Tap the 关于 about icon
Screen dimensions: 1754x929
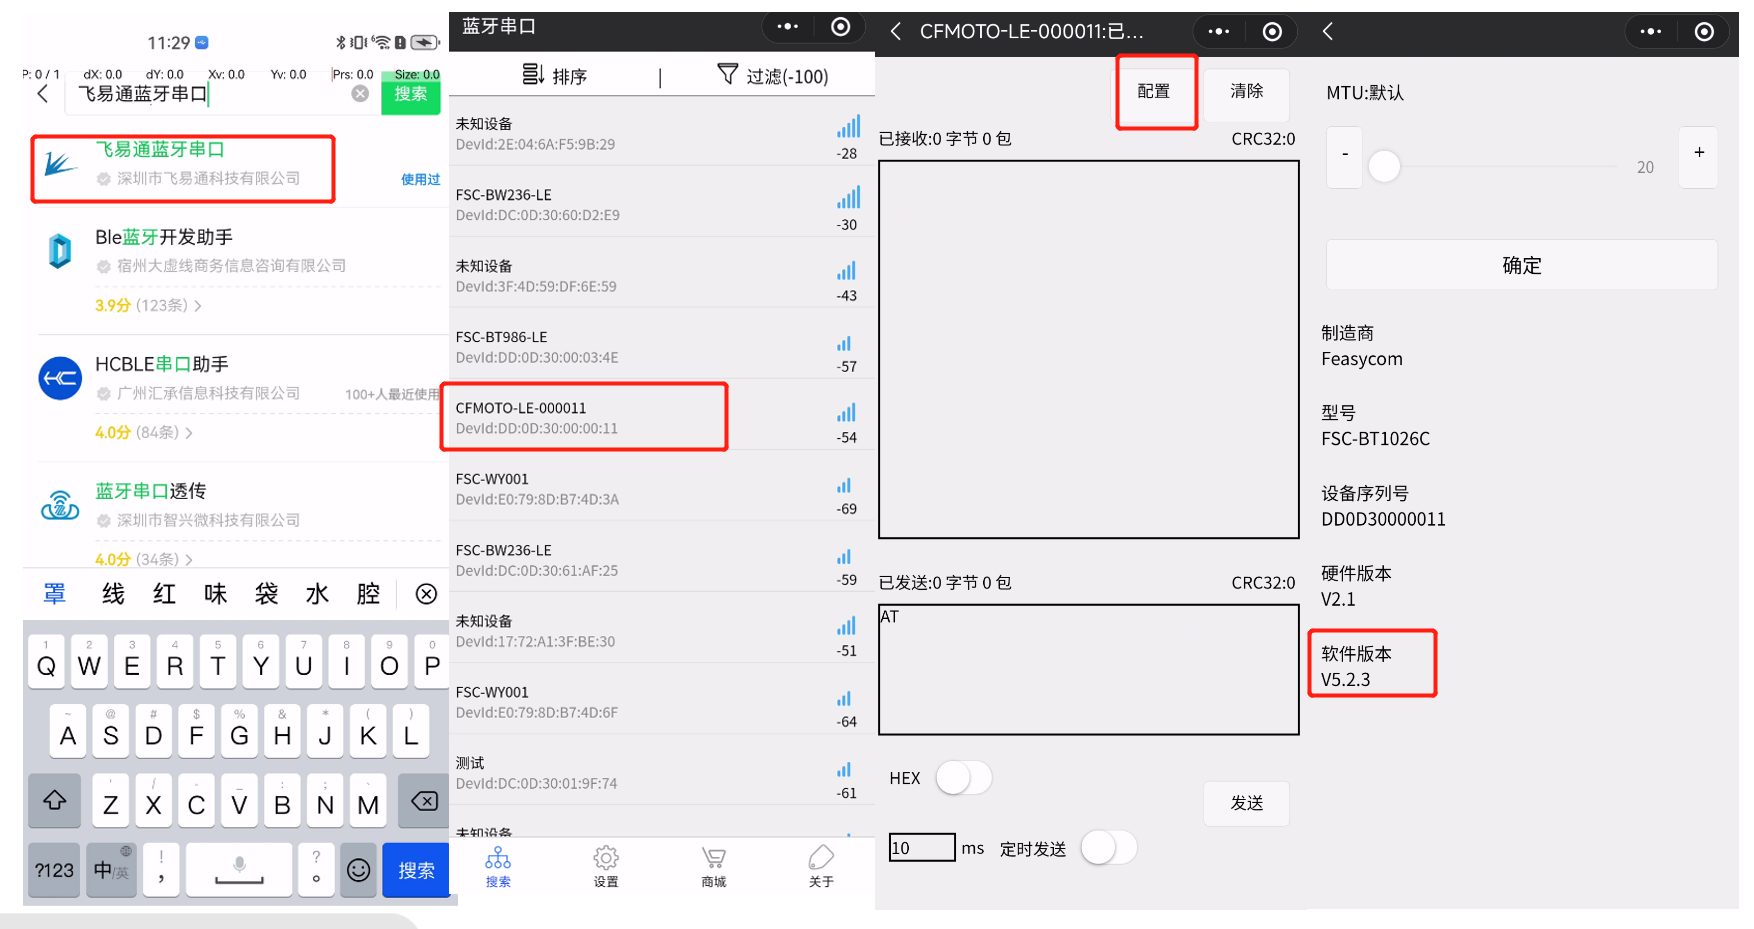click(821, 858)
